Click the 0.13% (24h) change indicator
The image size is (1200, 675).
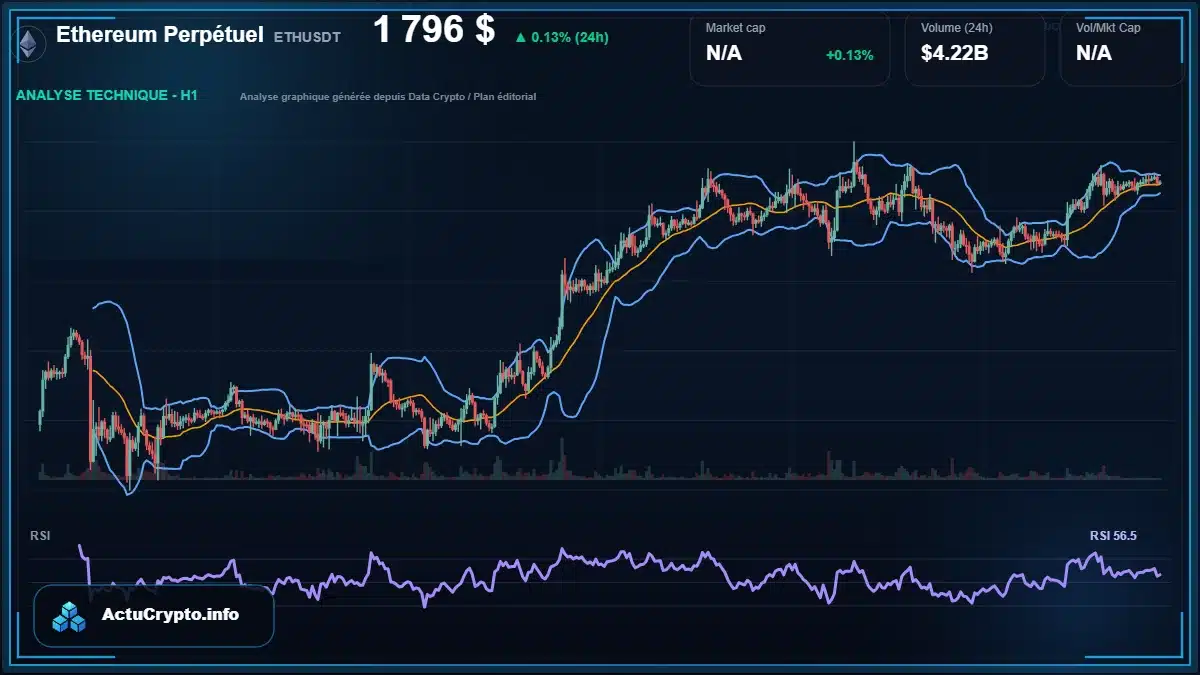tap(561, 37)
